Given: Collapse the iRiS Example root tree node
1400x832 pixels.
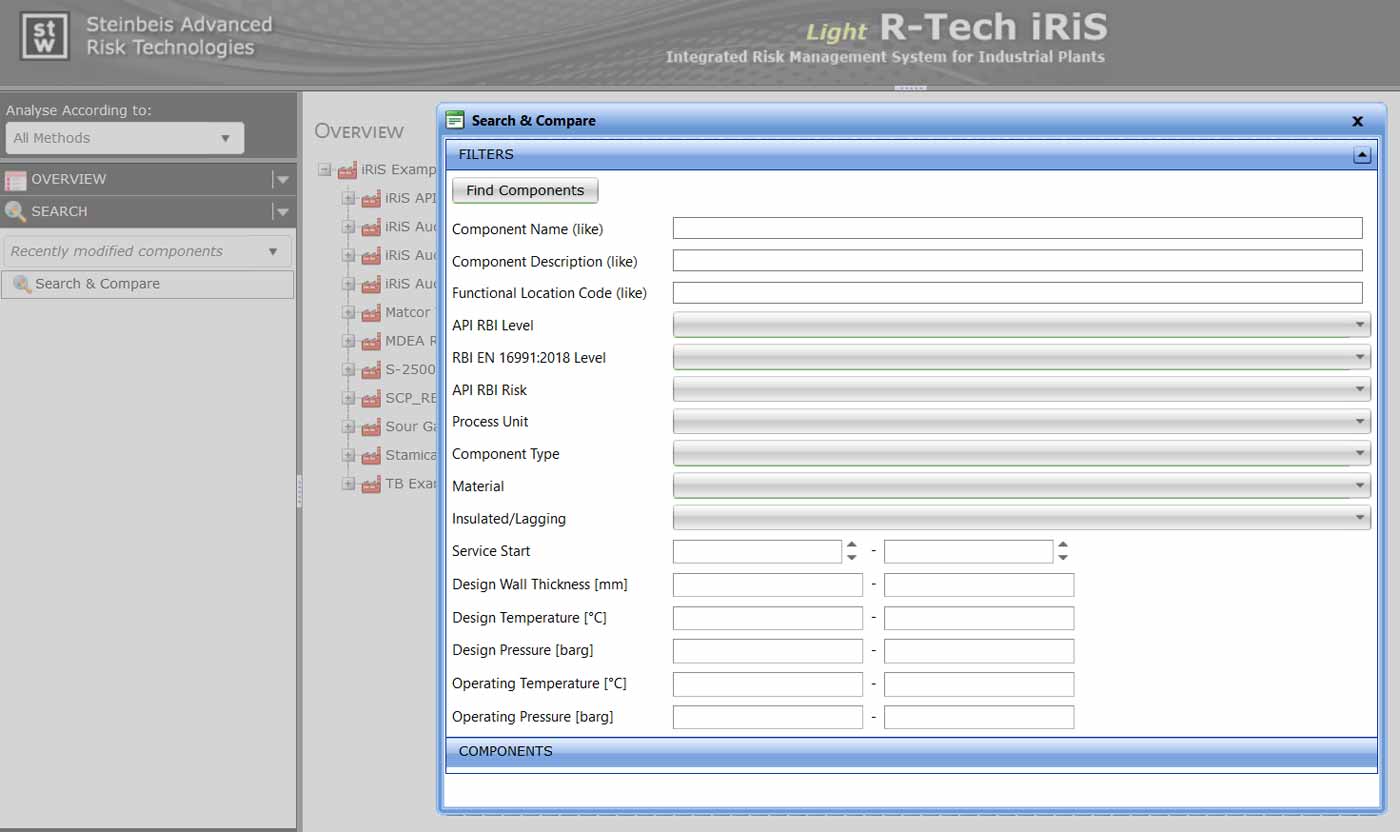Looking at the screenshot, I should [325, 170].
